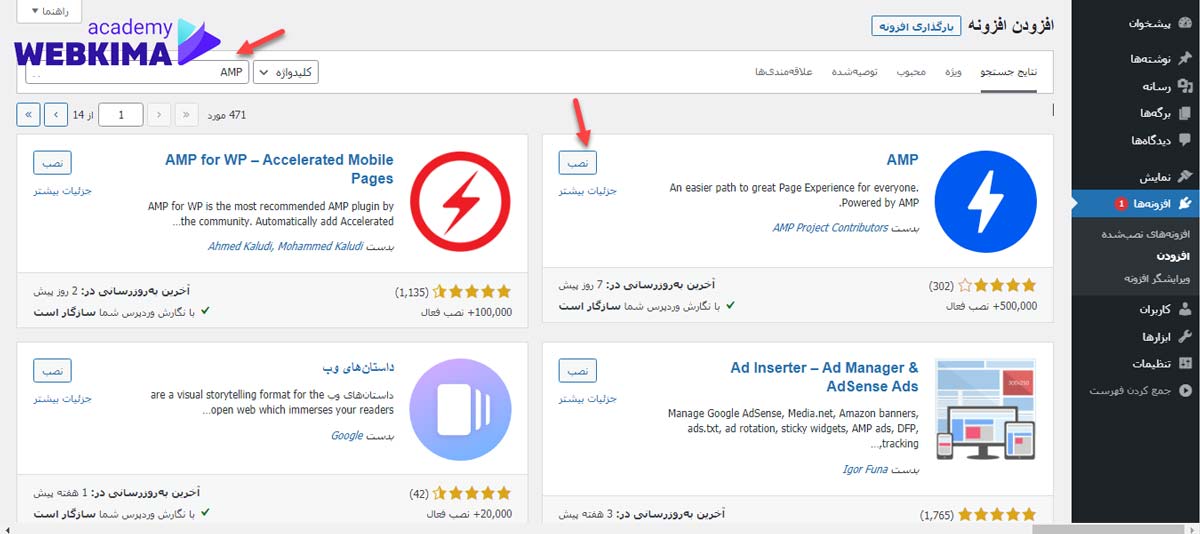Open more details (جزئیات بیشتر) for AMP plugin
The image size is (1200, 534).
point(586,190)
